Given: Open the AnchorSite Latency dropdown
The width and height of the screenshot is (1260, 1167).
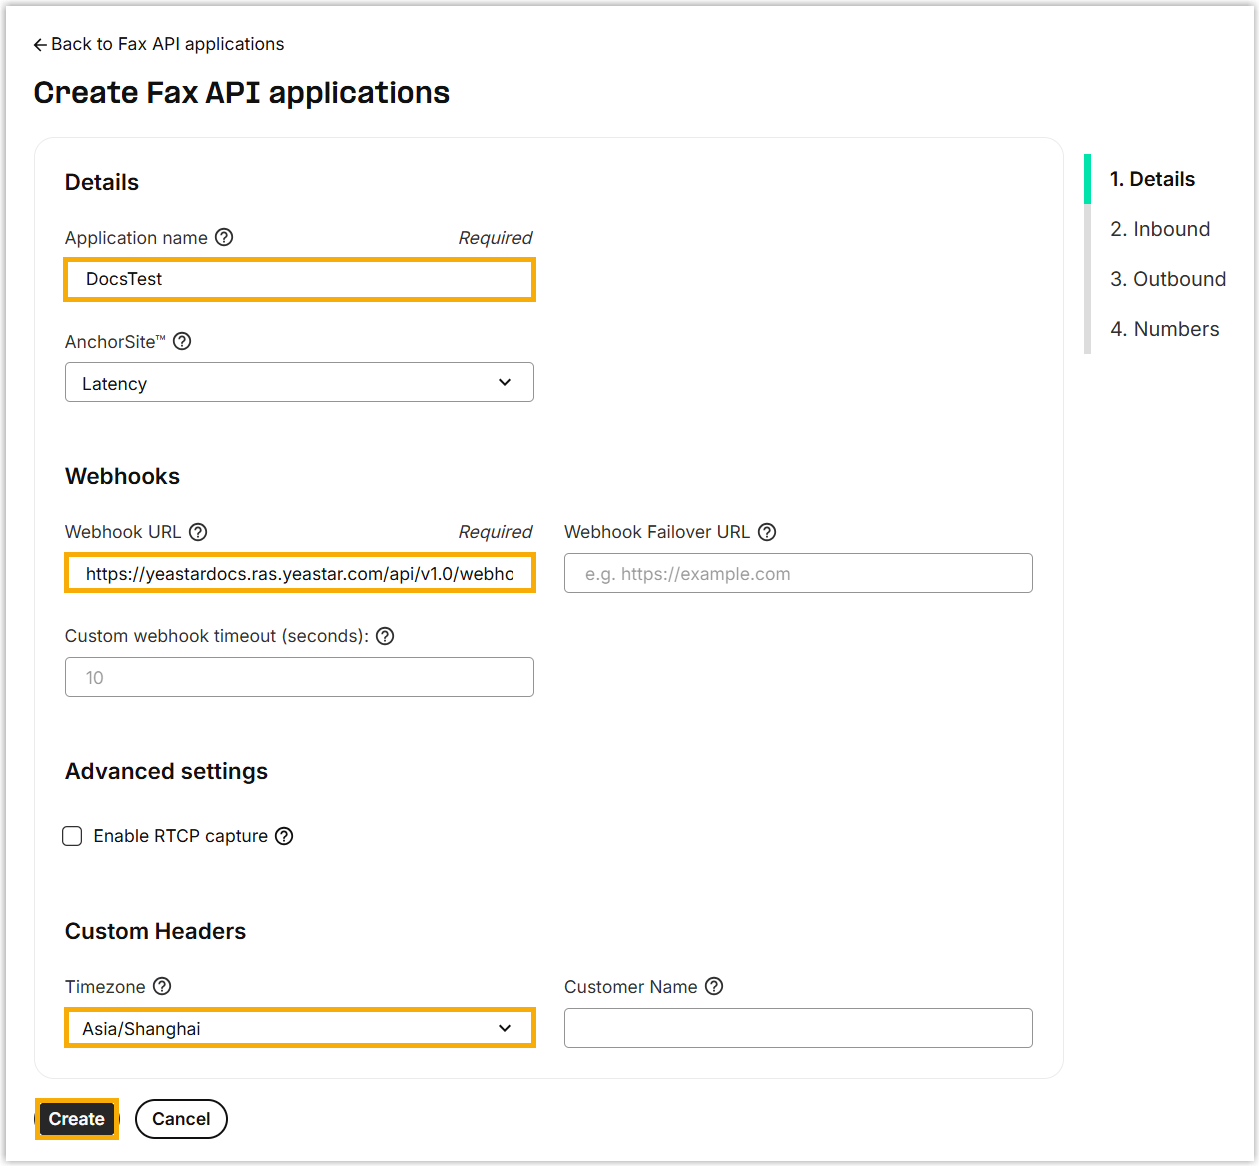Looking at the screenshot, I should coord(299,383).
